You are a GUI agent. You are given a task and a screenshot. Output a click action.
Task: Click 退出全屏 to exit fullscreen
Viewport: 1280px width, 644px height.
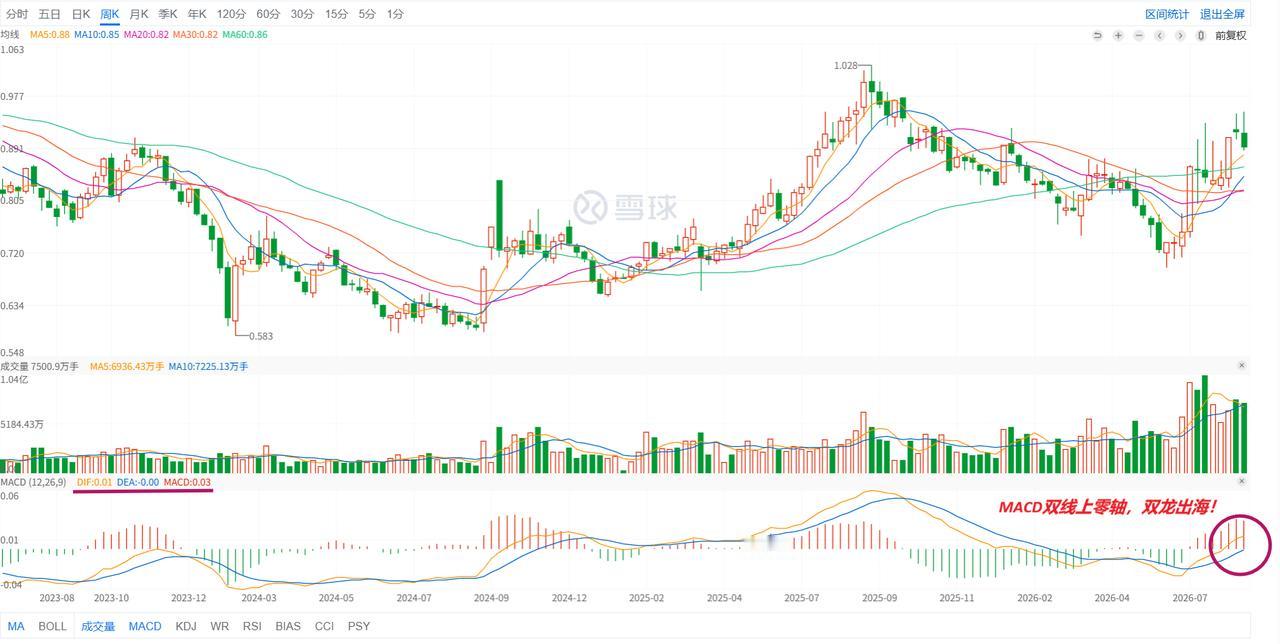click(1222, 14)
